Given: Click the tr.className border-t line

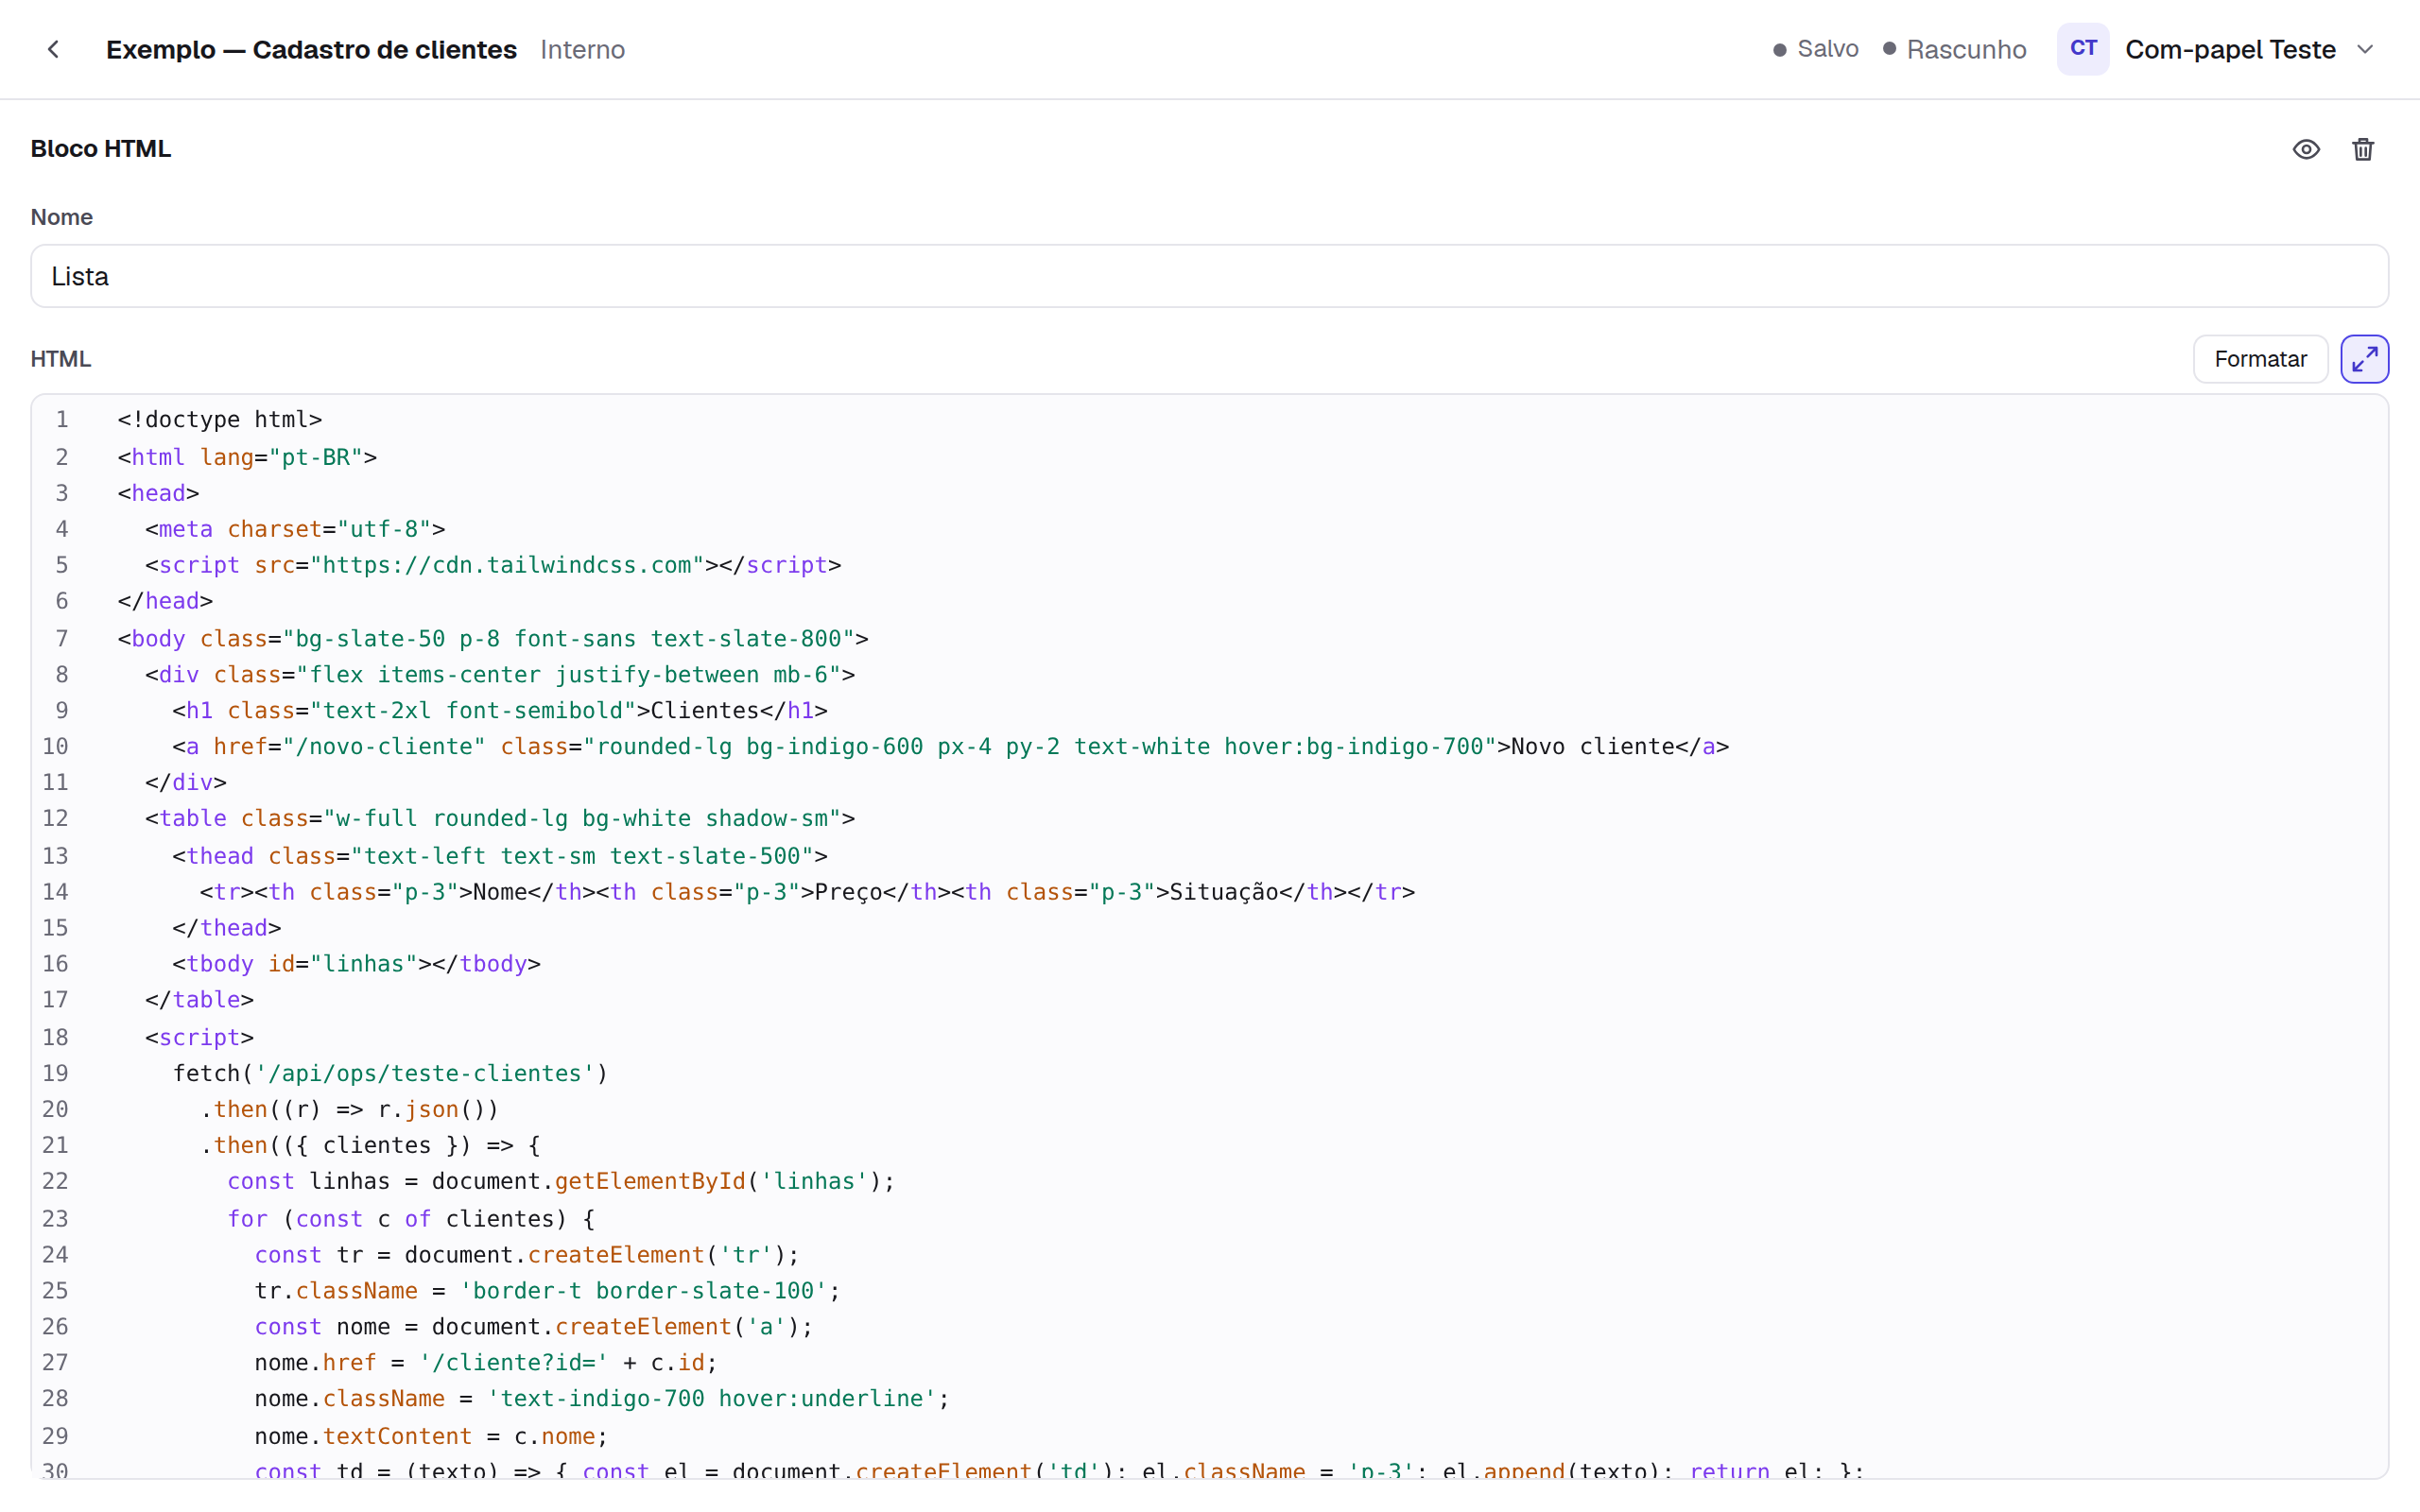Looking at the screenshot, I should tap(548, 1291).
